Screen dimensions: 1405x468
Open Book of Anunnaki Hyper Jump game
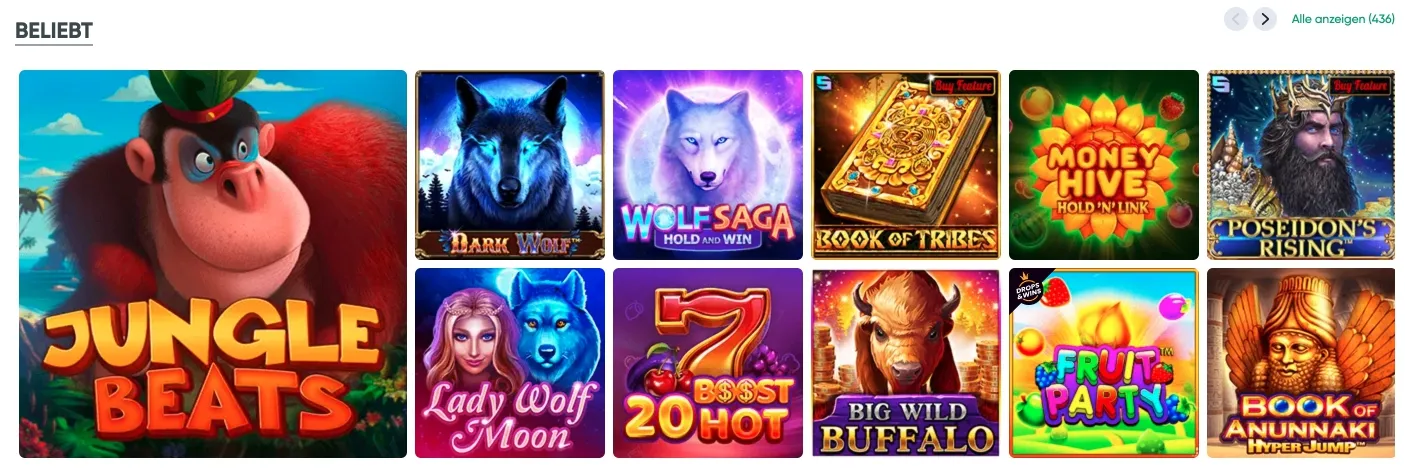click(x=1301, y=363)
